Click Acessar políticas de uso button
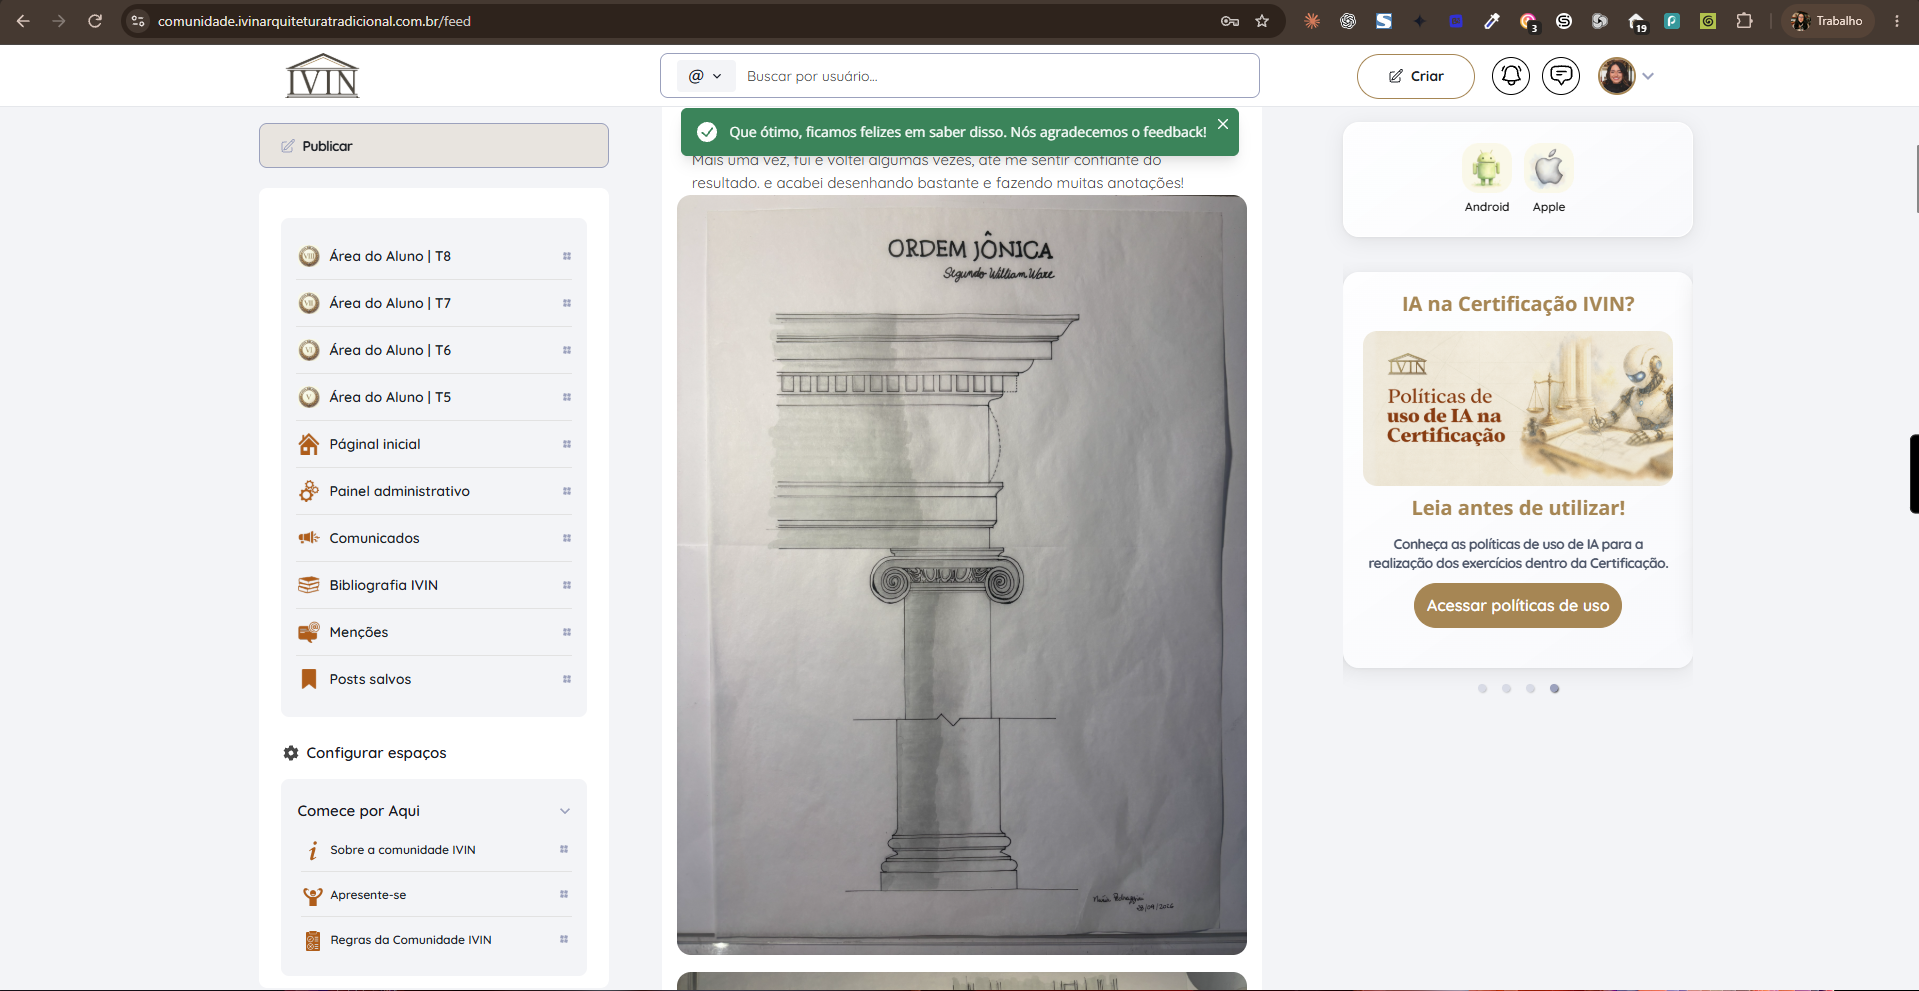The image size is (1919, 991). click(1517, 606)
